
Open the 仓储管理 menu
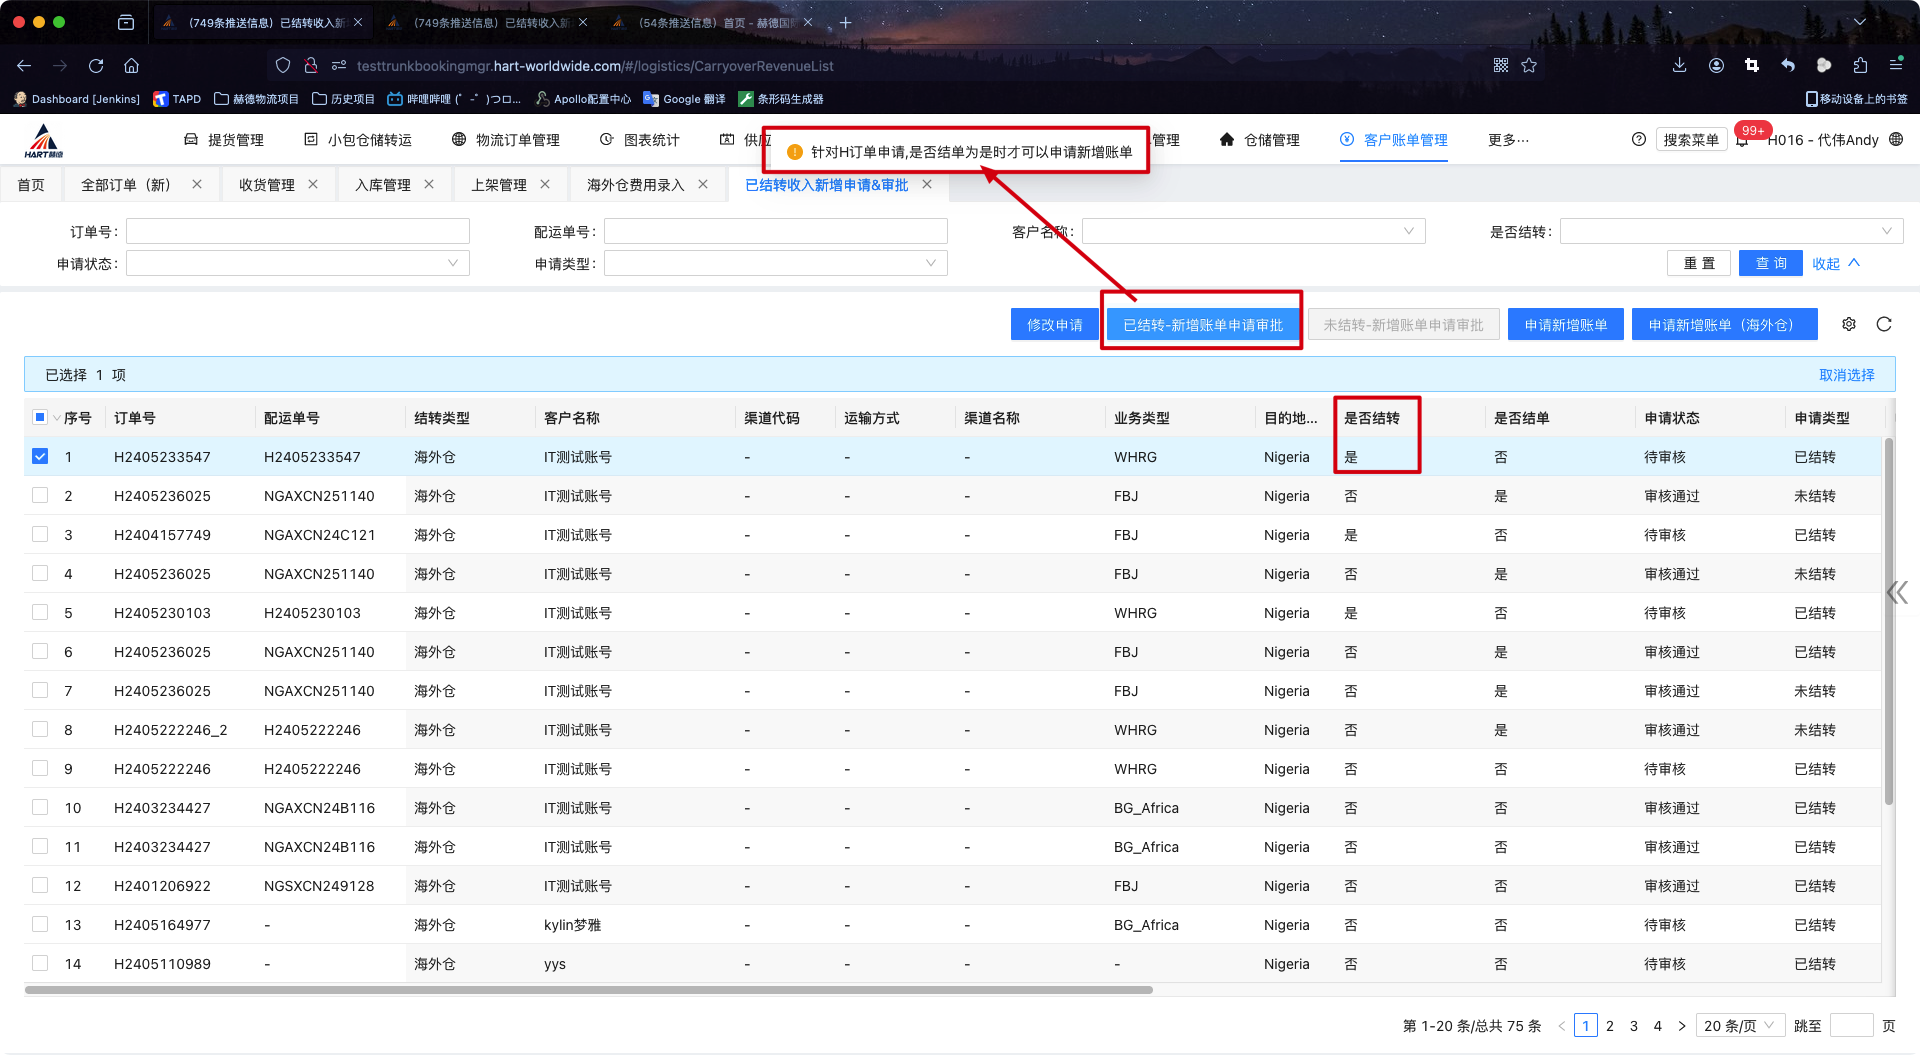pos(1260,140)
